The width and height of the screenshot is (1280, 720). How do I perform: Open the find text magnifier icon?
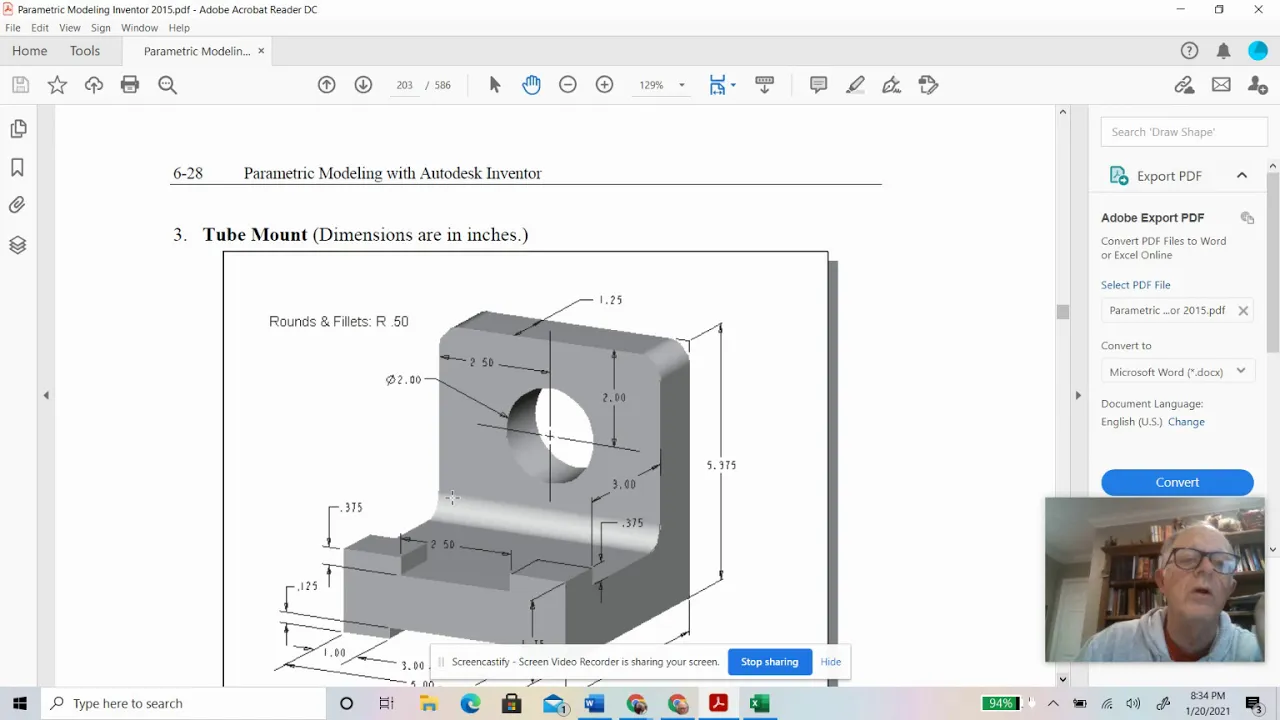point(167,85)
